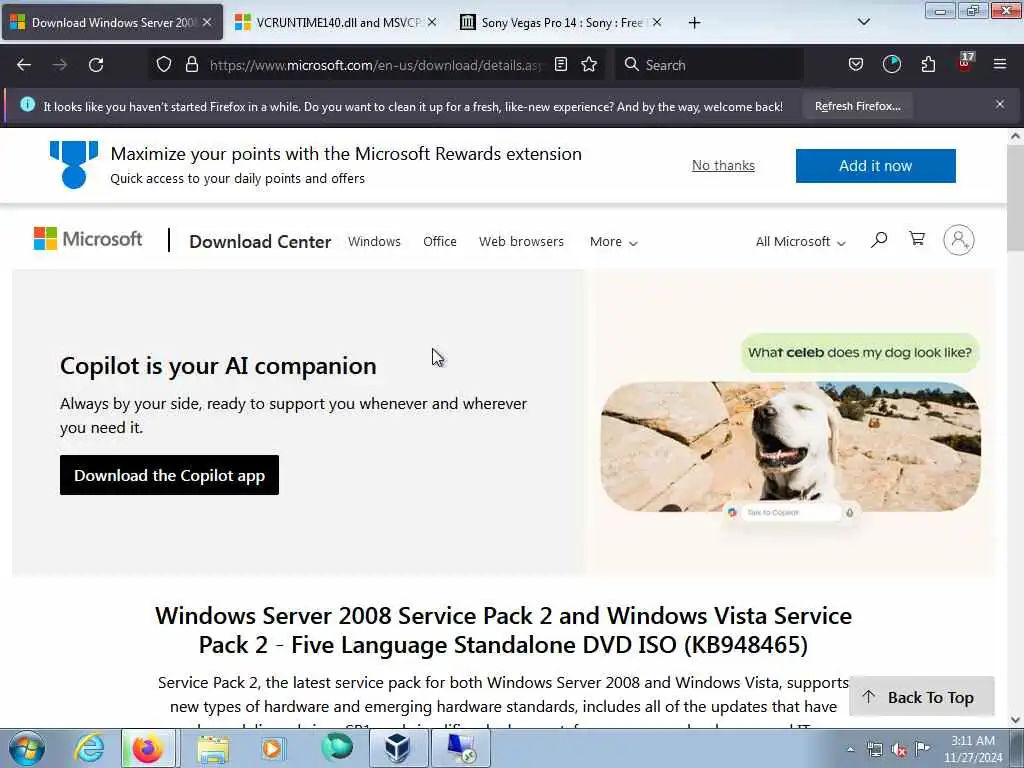1024x768 pixels.
Task: Launch Internet Explorer from the taskbar
Action: 89,748
